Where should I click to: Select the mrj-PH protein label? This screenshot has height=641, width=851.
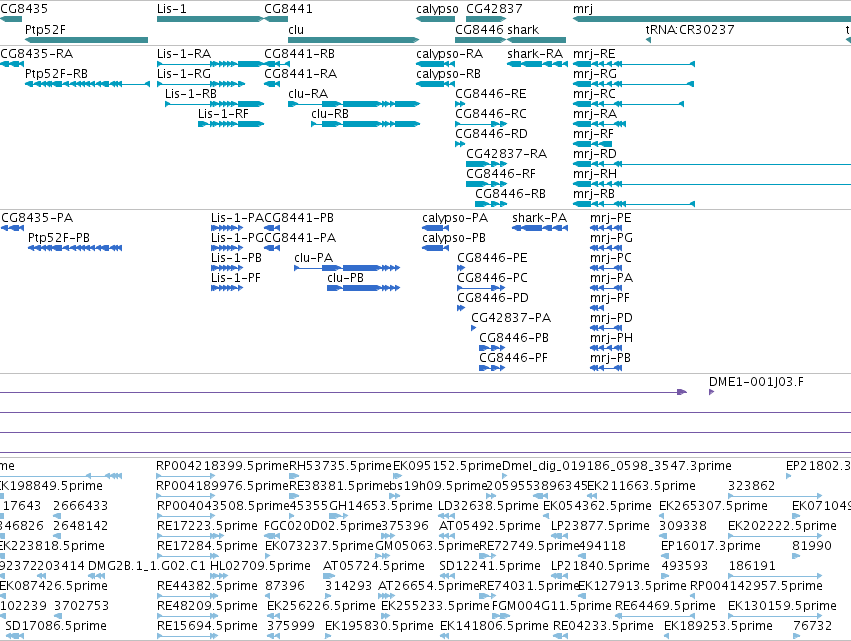tap(611, 338)
